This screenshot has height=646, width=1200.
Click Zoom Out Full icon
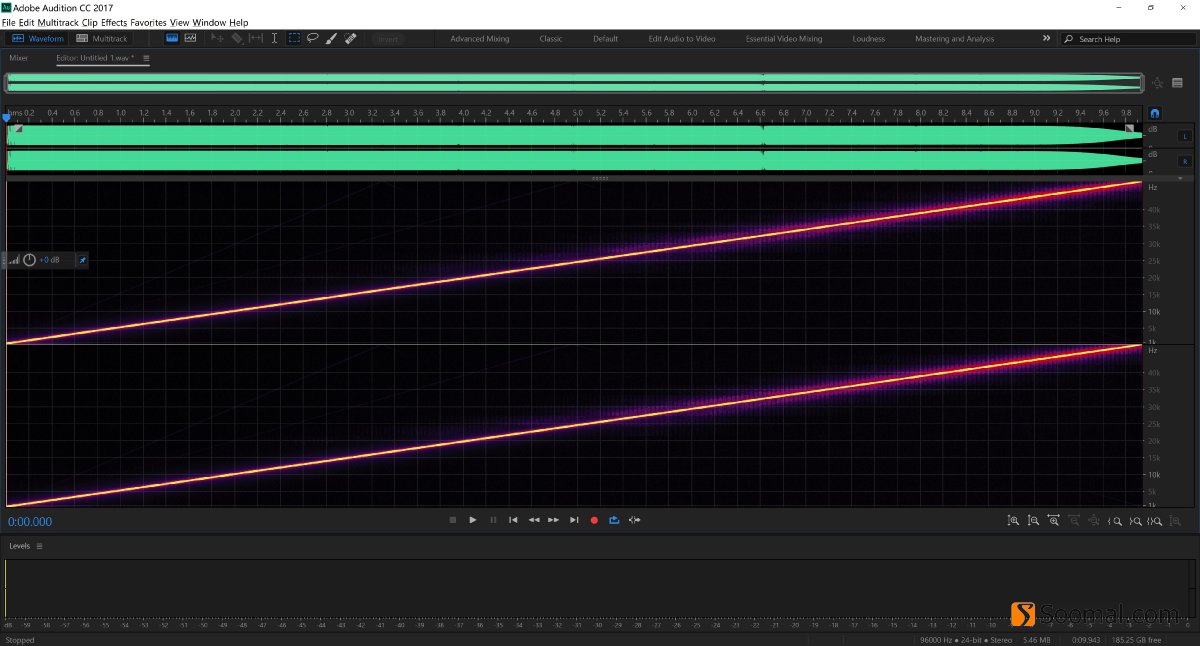[x=1094, y=520]
